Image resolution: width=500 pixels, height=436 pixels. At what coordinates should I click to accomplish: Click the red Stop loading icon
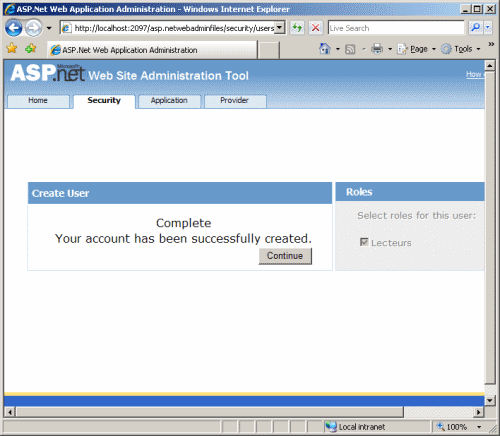315,28
